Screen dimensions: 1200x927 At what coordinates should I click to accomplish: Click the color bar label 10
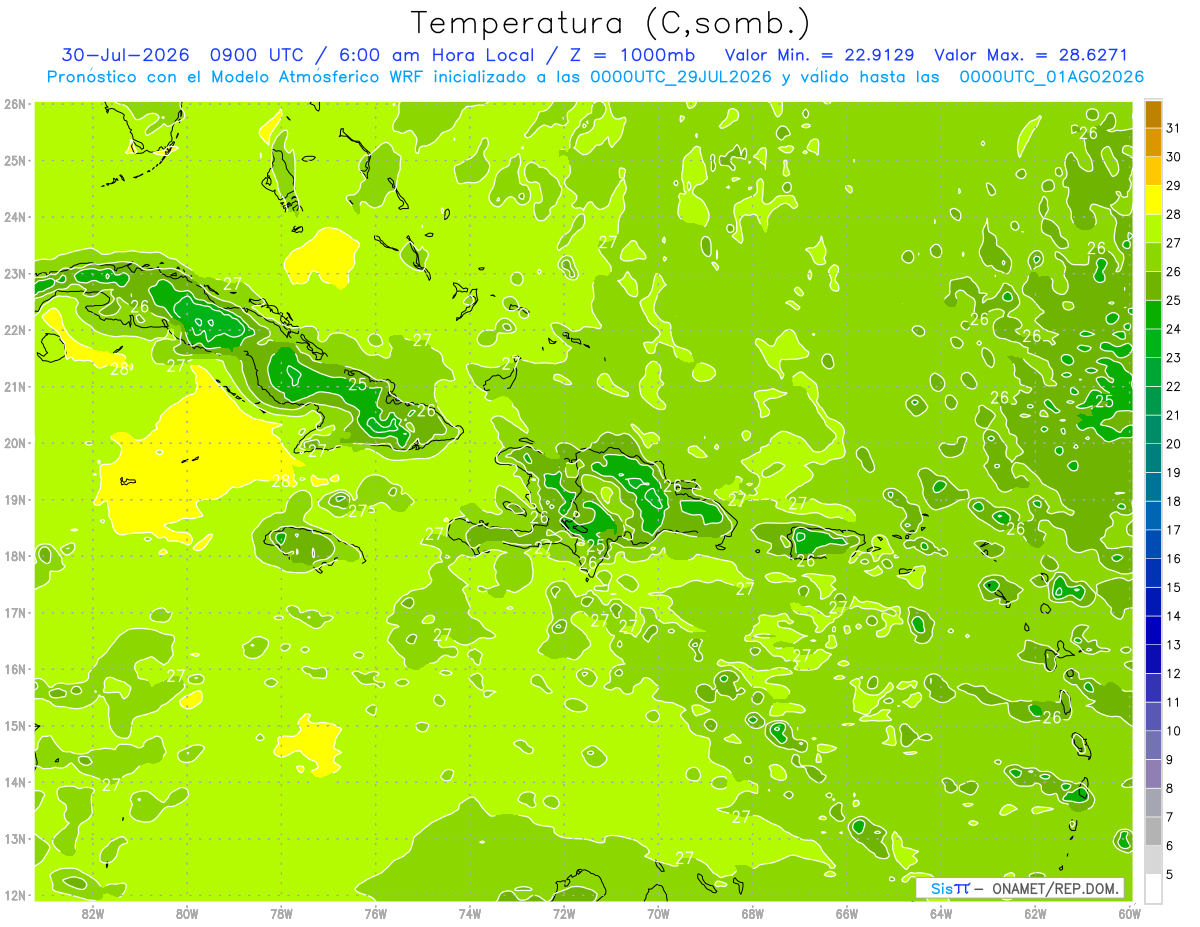click(1173, 731)
